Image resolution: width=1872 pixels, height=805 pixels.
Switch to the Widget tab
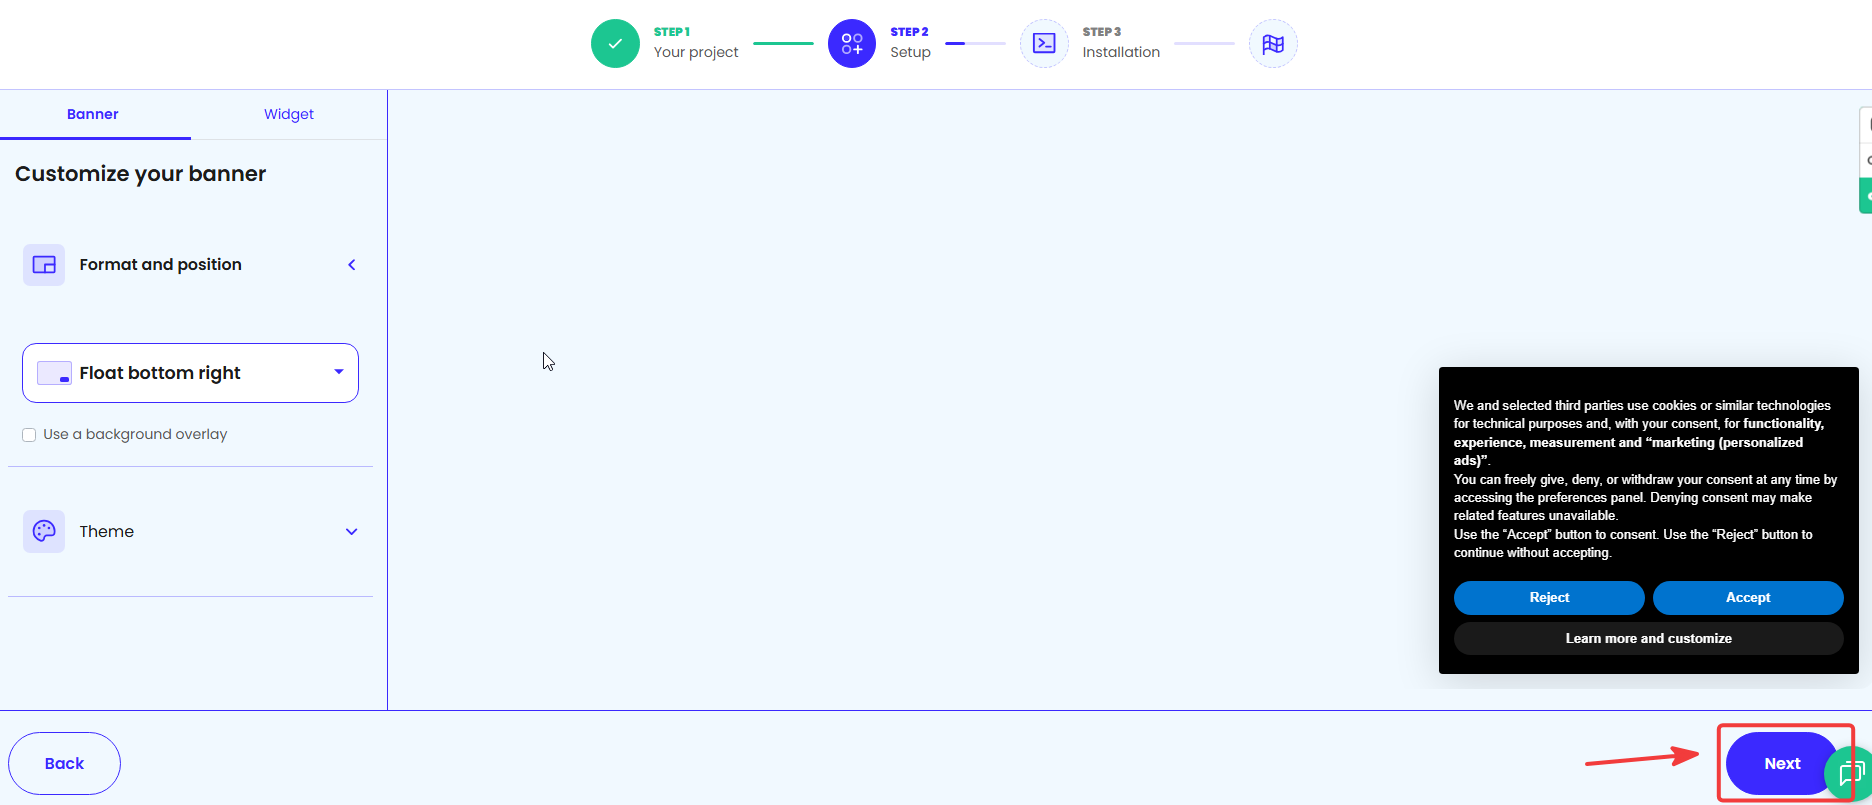[x=289, y=114]
